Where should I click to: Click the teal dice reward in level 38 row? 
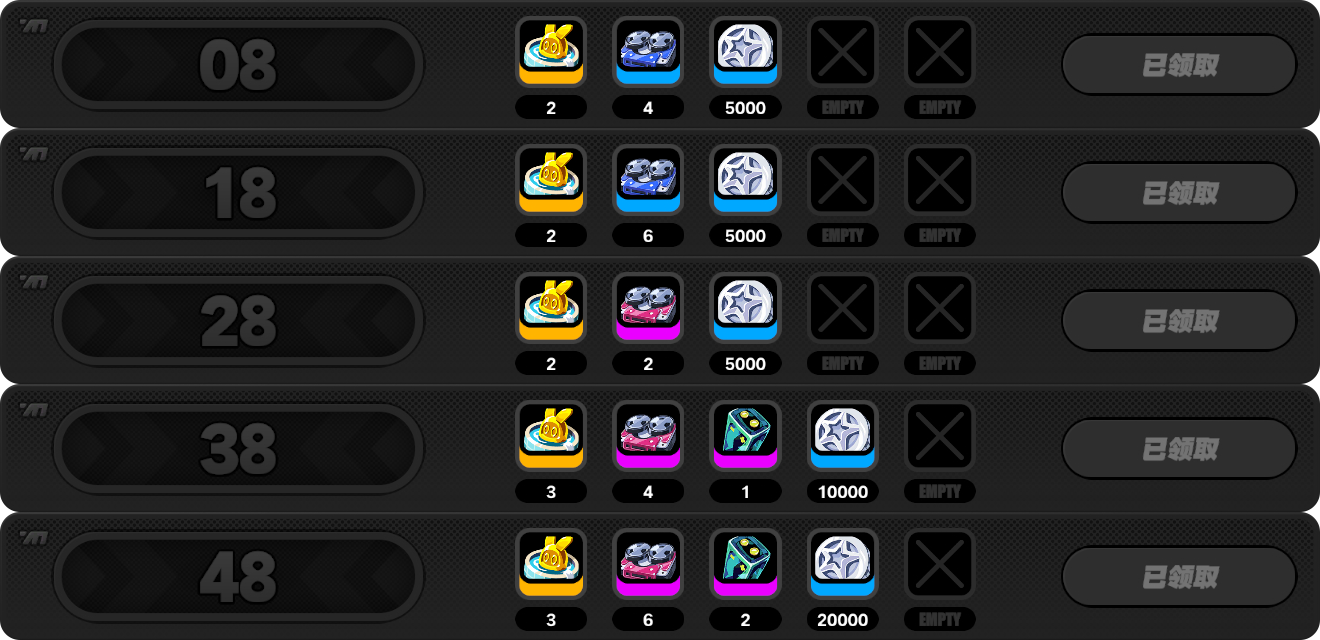(745, 436)
